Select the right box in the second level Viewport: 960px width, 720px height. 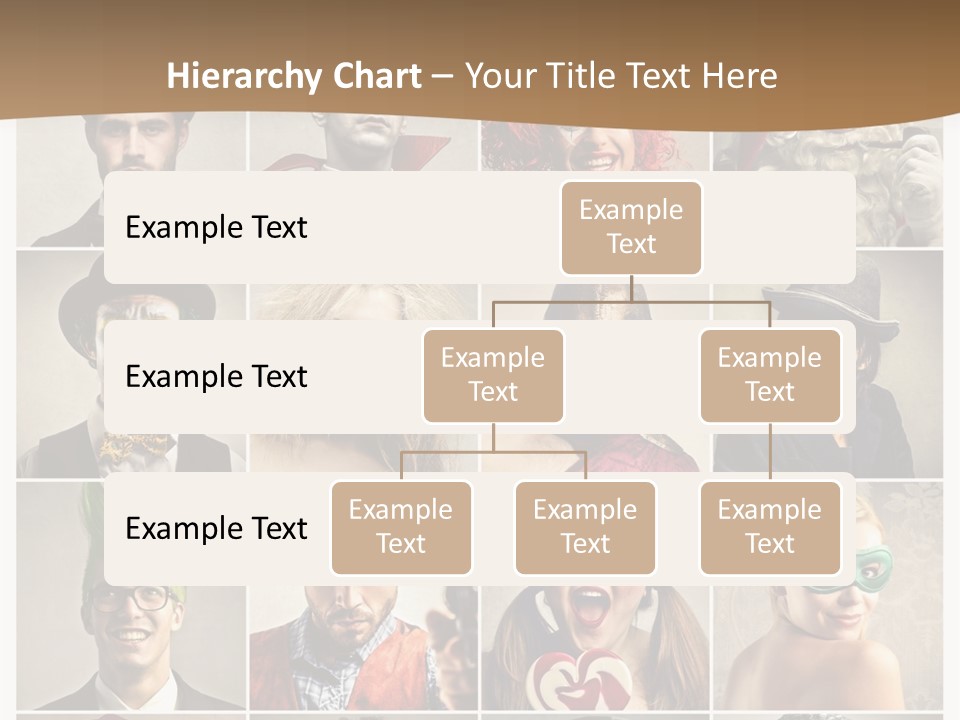[x=769, y=375]
